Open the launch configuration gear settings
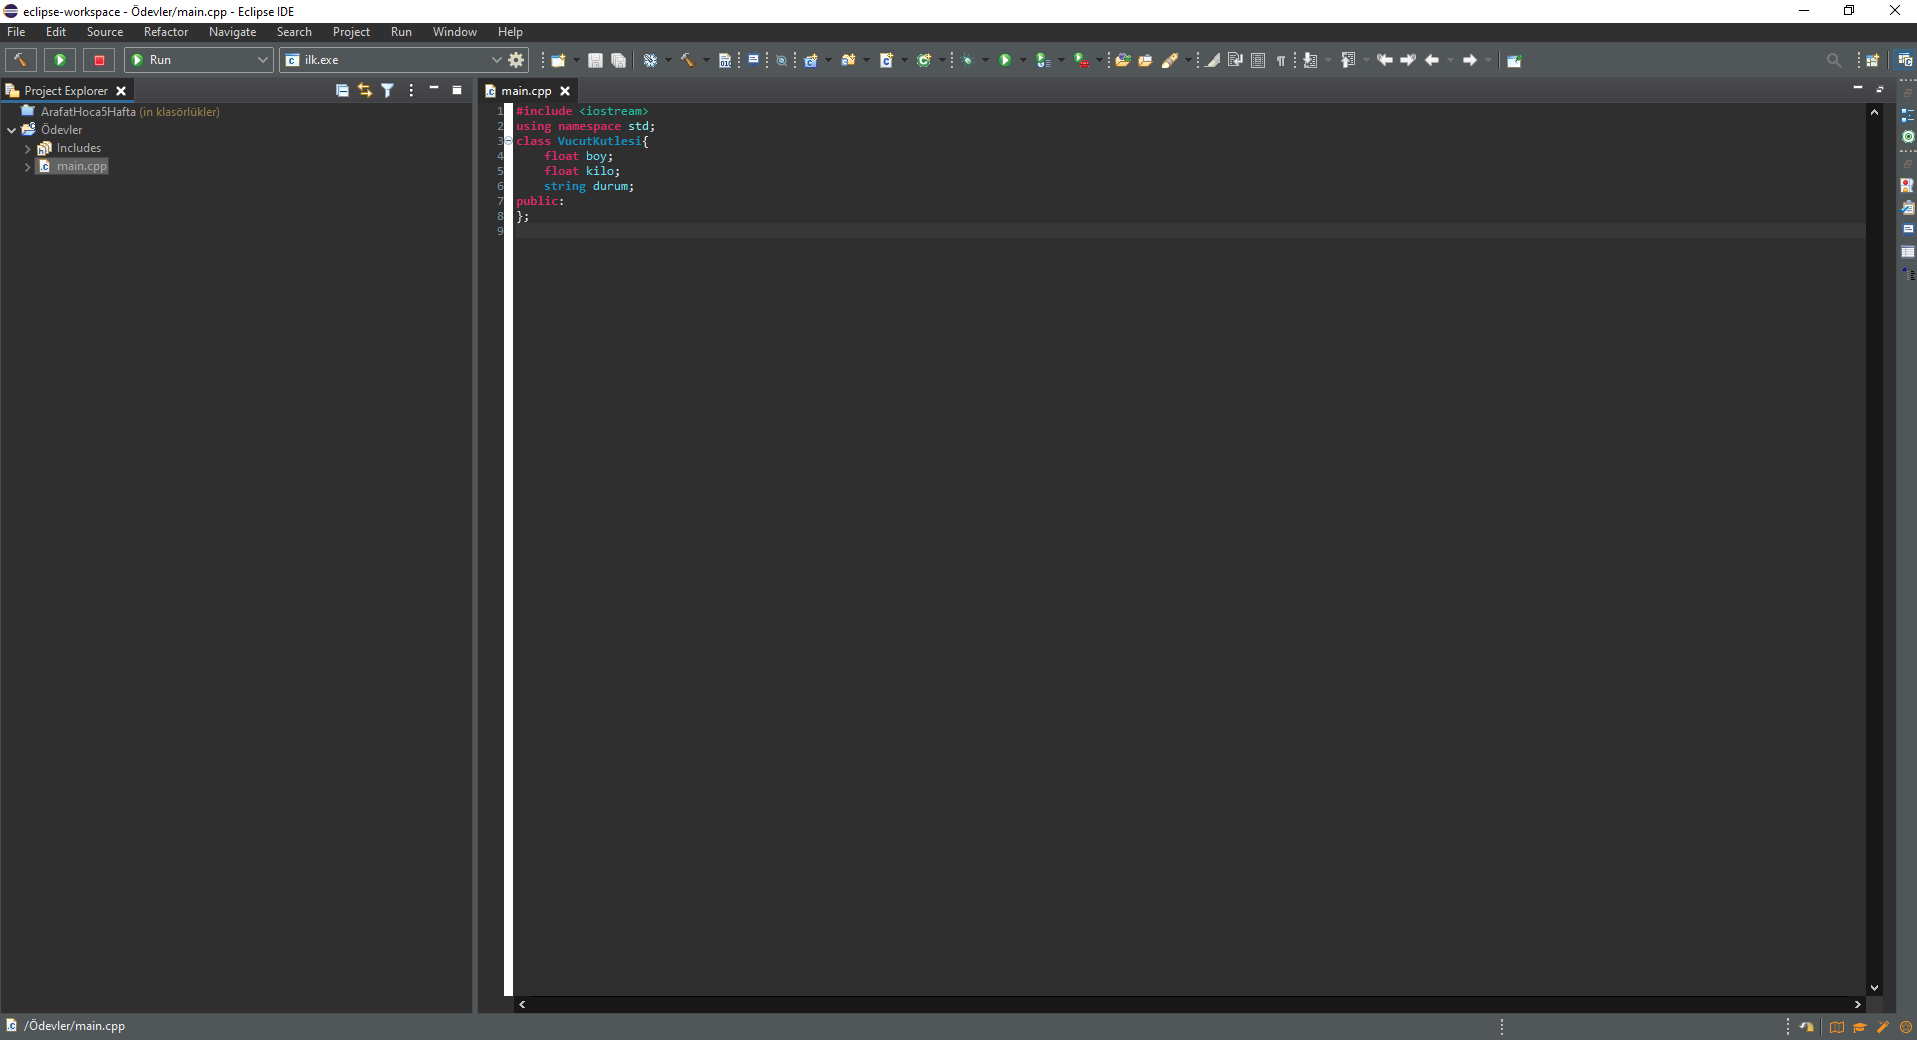The image size is (1917, 1040). (x=516, y=60)
